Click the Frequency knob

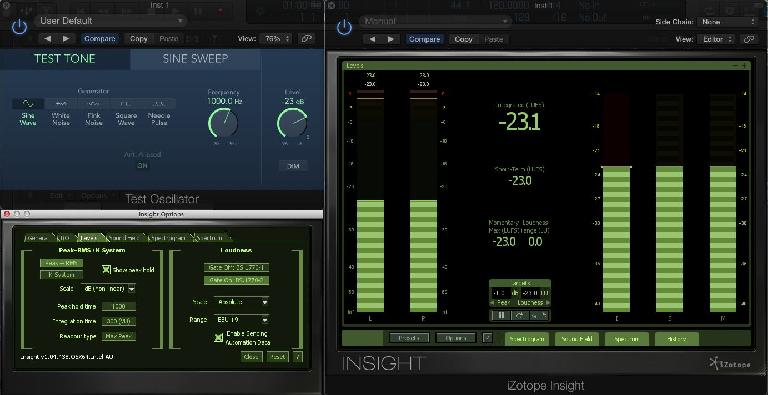223,123
